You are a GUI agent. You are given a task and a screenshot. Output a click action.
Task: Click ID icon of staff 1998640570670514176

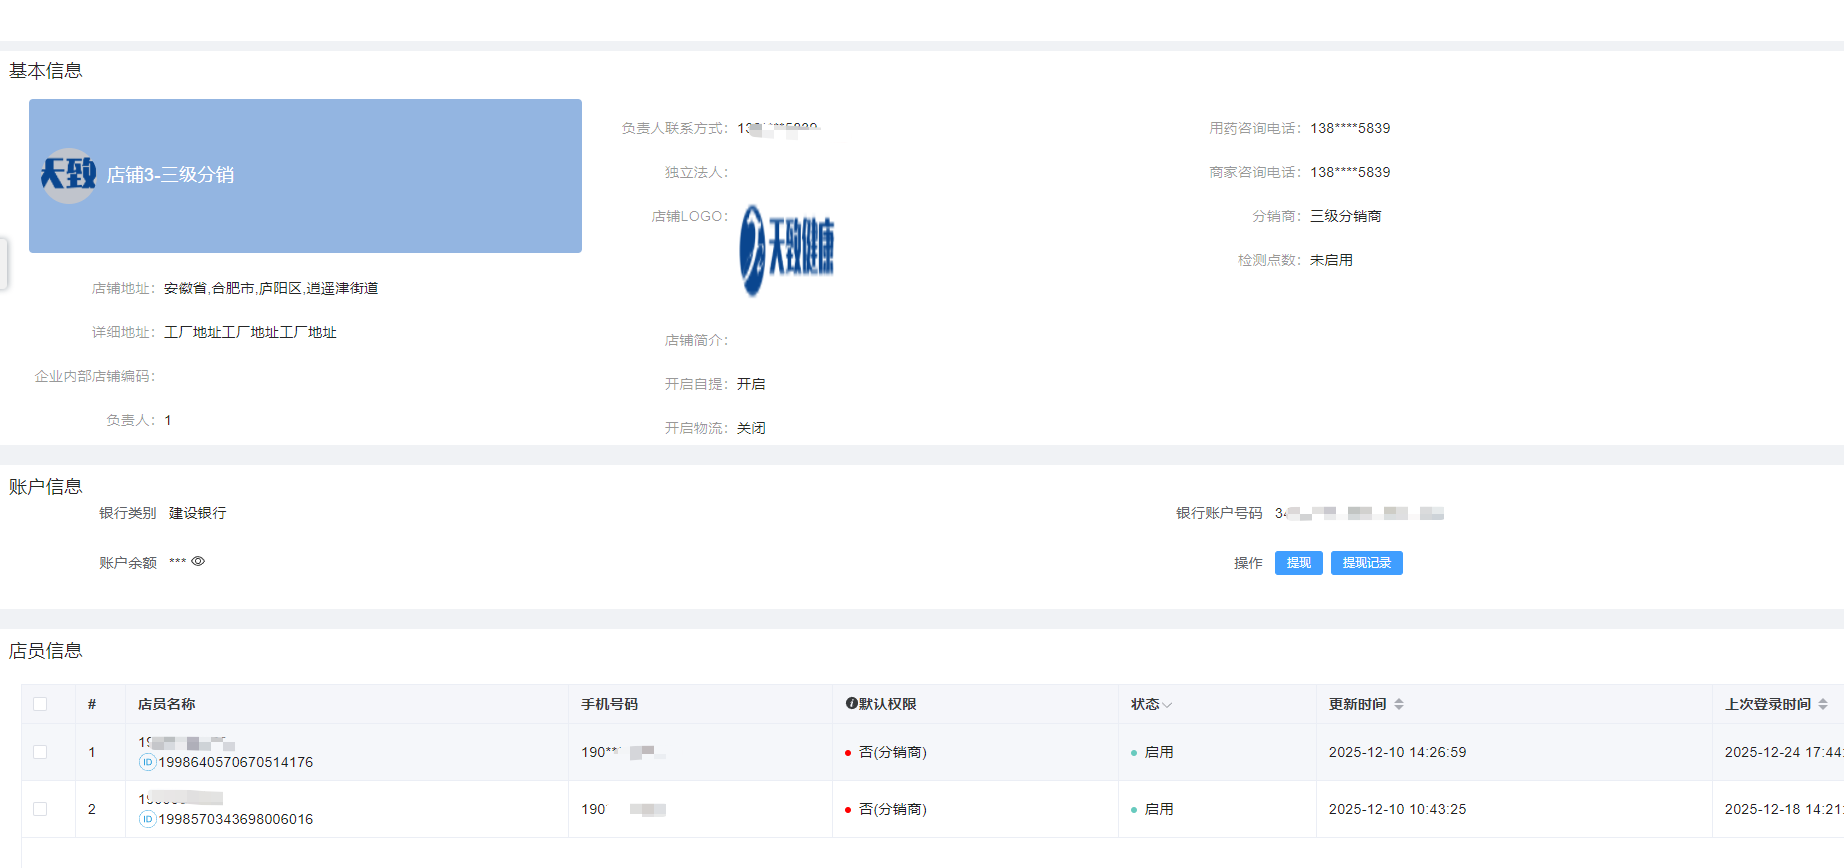point(147,762)
